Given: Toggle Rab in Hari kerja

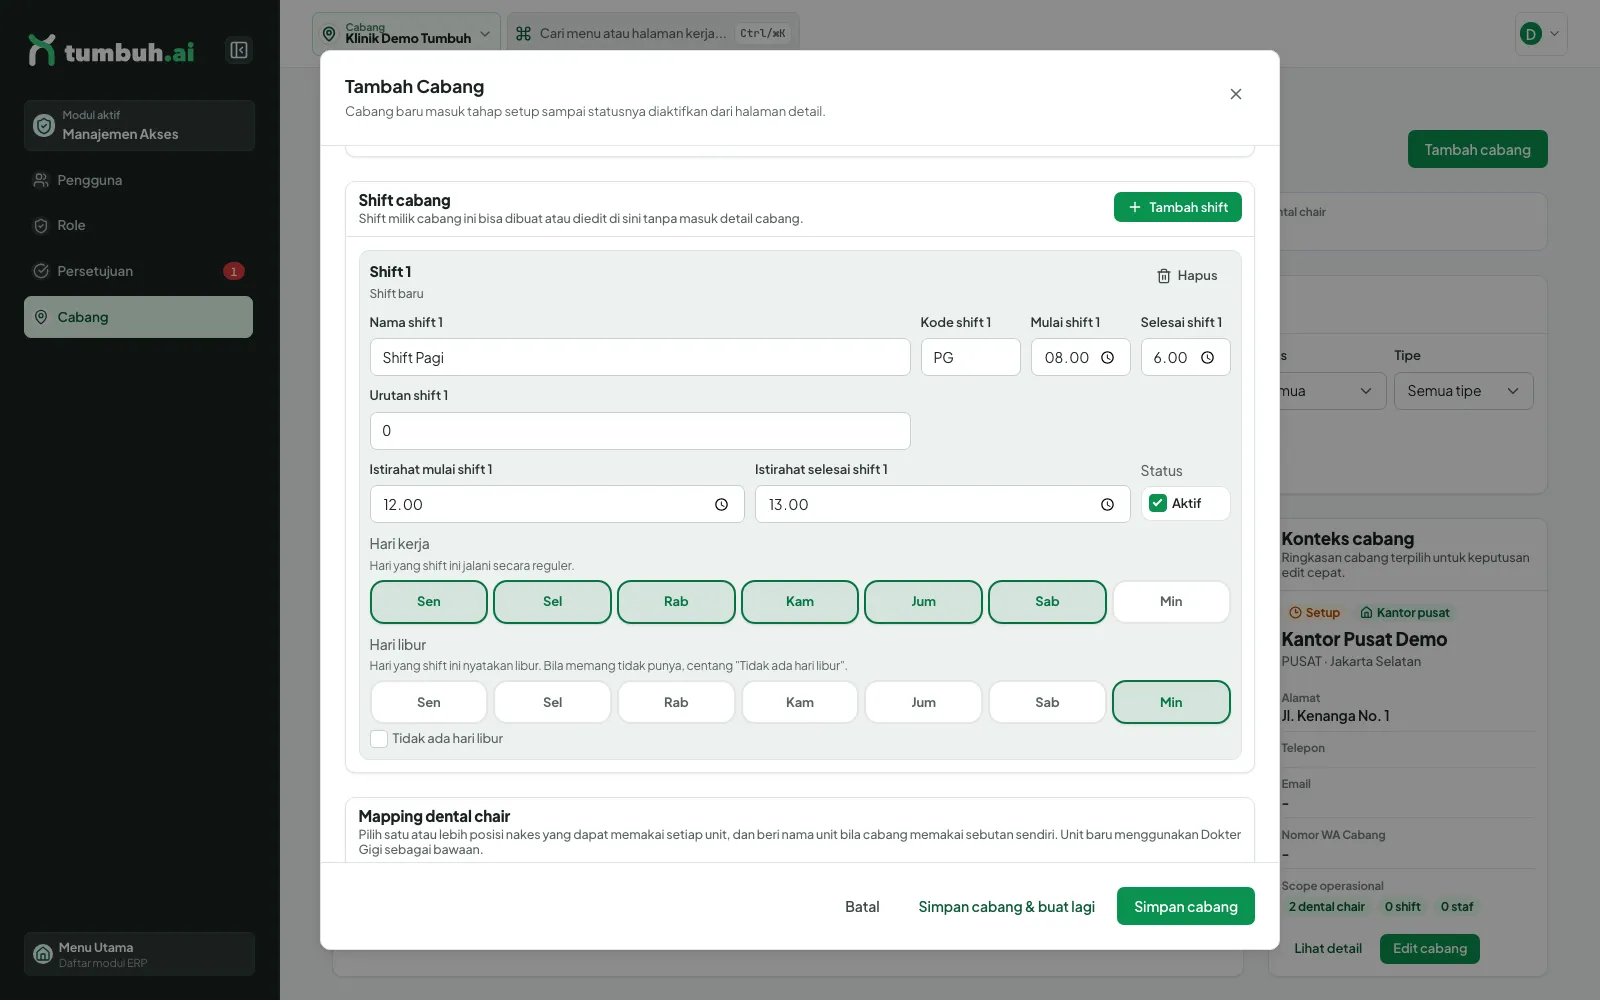Looking at the screenshot, I should pyautogui.click(x=676, y=602).
